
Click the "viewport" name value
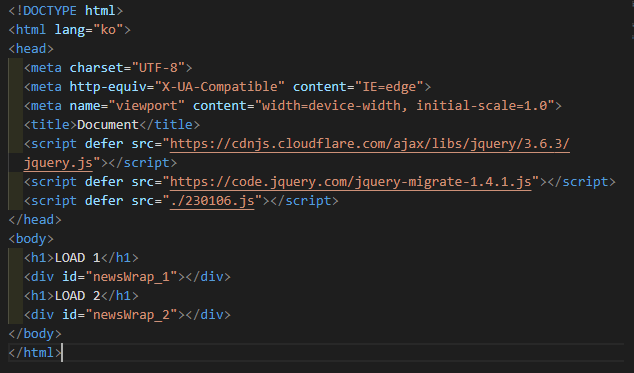147,106
